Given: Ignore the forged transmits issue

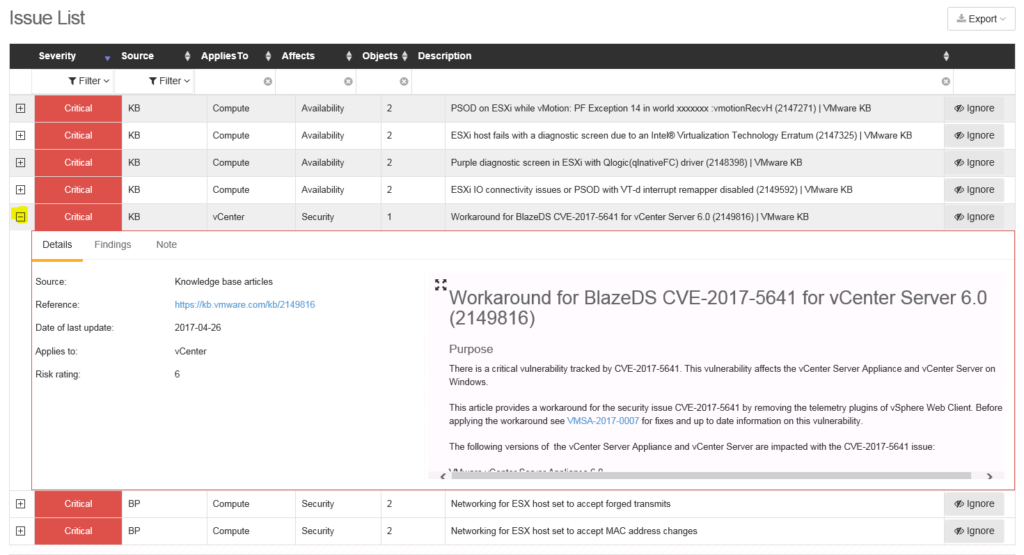Looking at the screenshot, I should 974,504.
